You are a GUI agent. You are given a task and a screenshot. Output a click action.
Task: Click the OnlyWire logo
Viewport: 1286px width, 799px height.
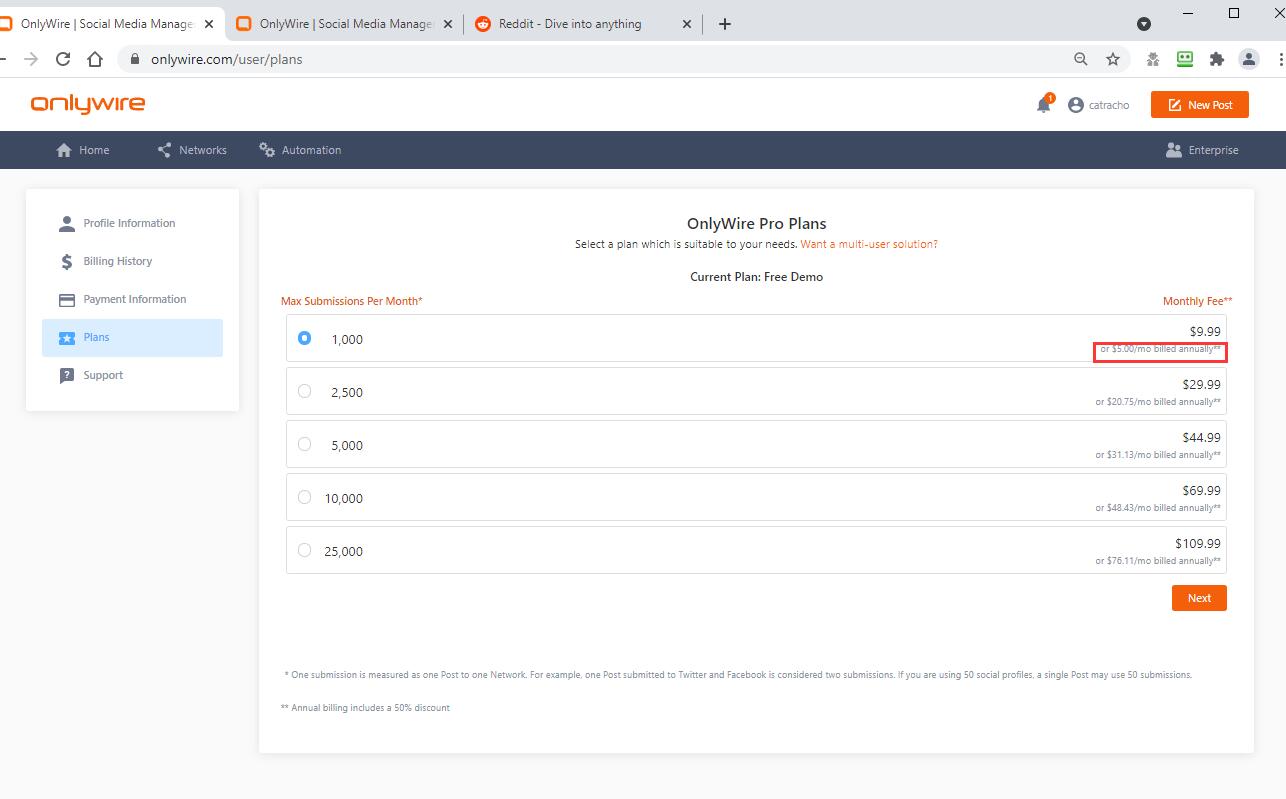tap(88, 105)
